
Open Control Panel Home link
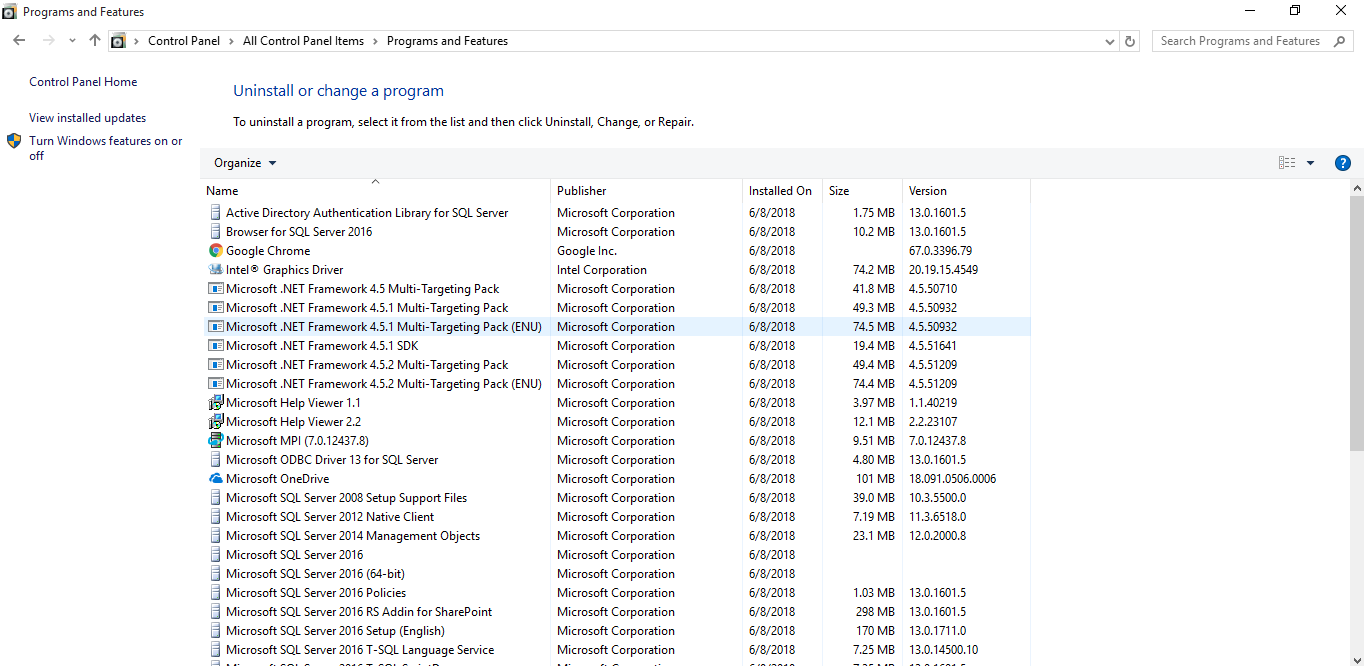tap(83, 82)
